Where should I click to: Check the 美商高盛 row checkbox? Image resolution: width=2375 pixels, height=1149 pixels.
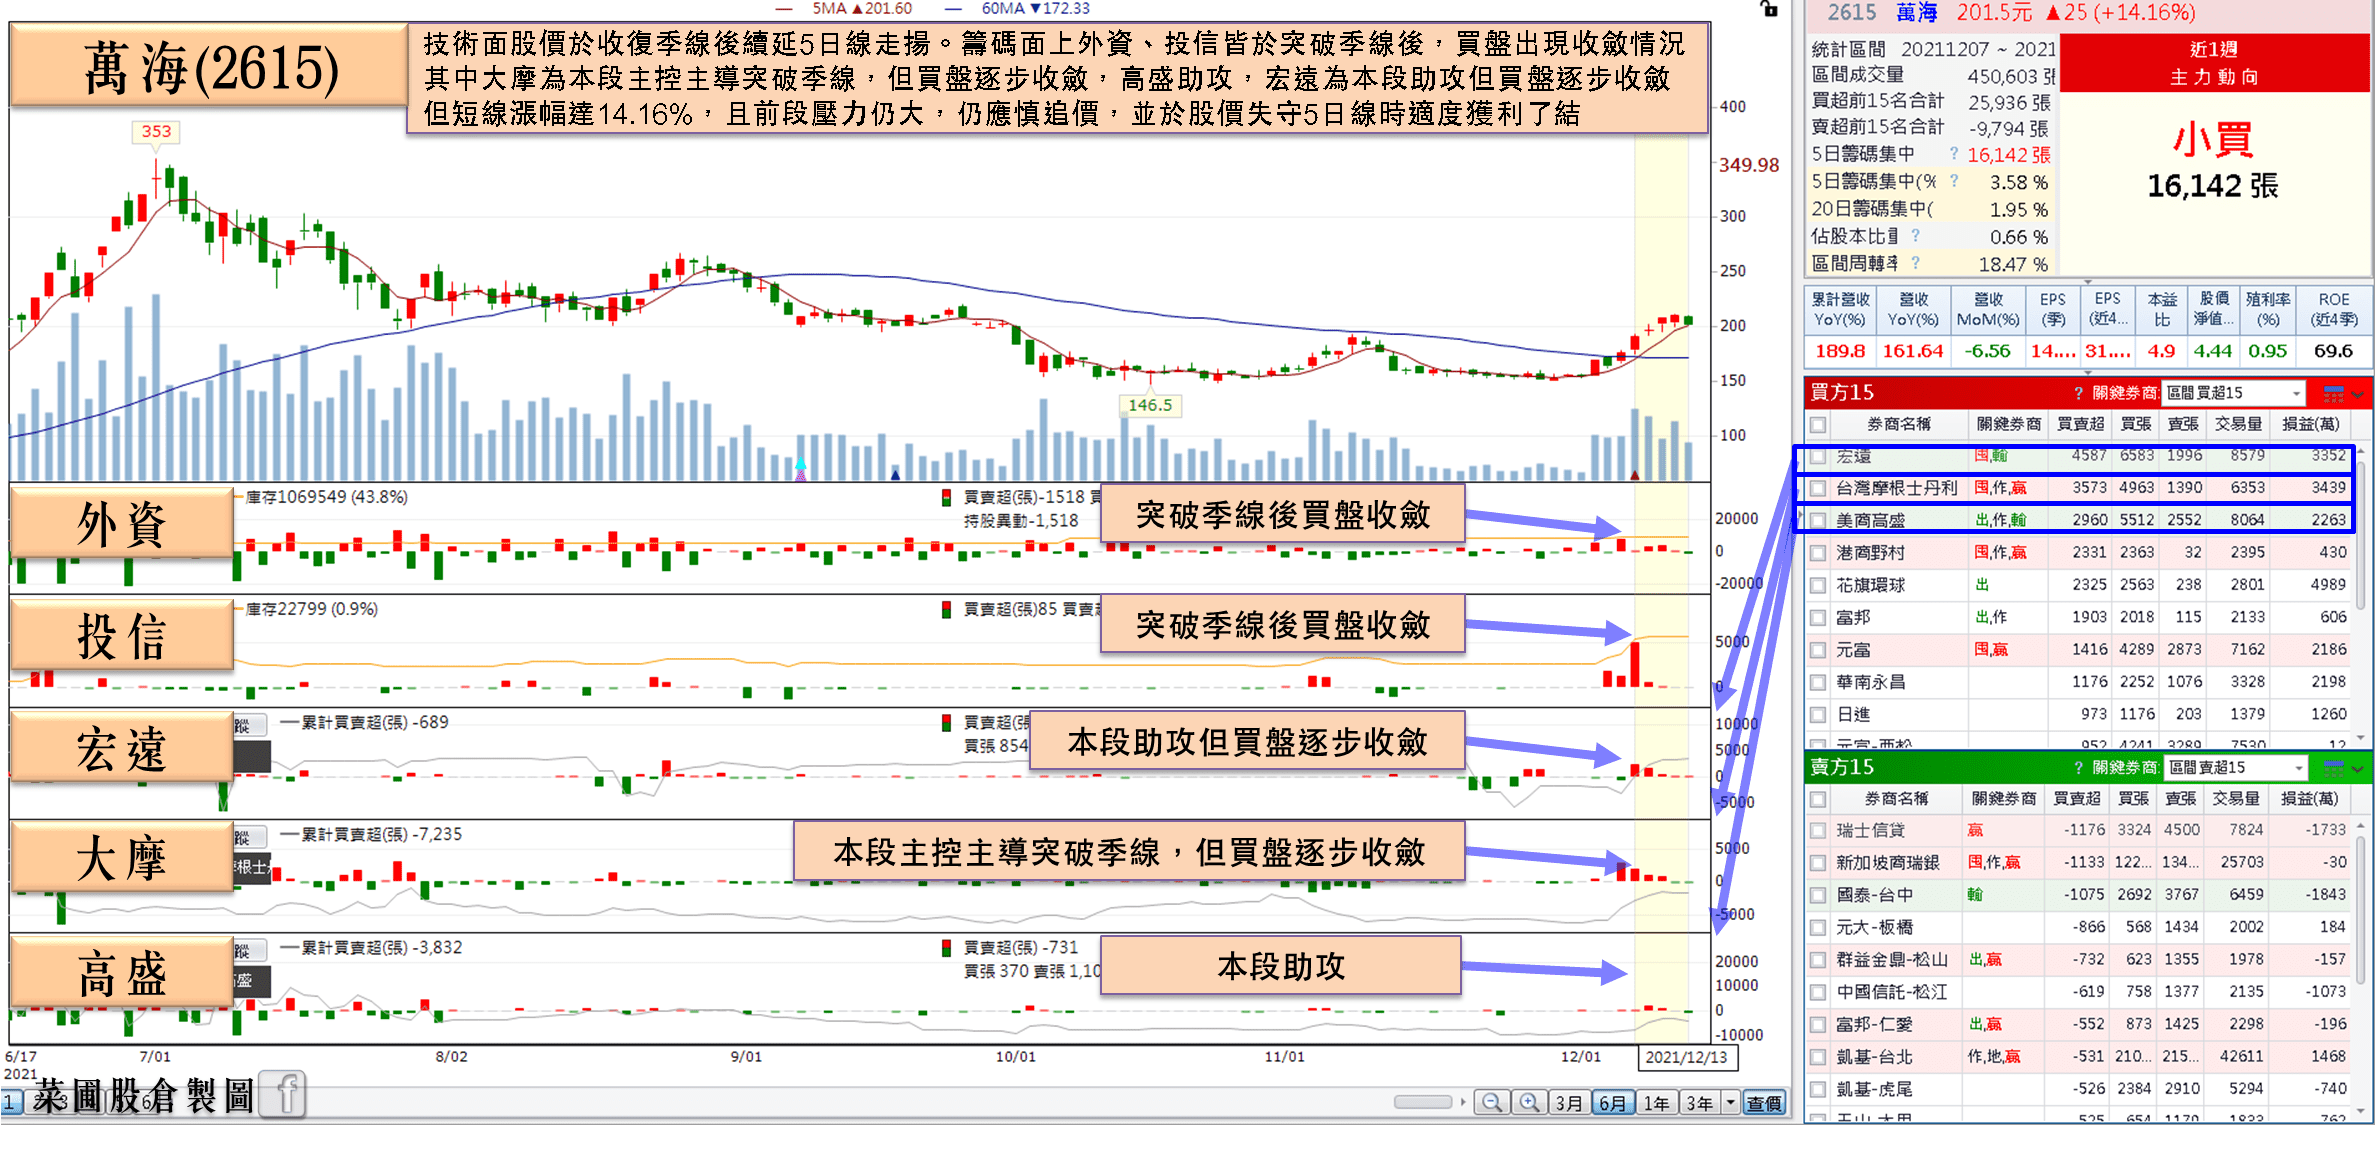coord(1818,520)
